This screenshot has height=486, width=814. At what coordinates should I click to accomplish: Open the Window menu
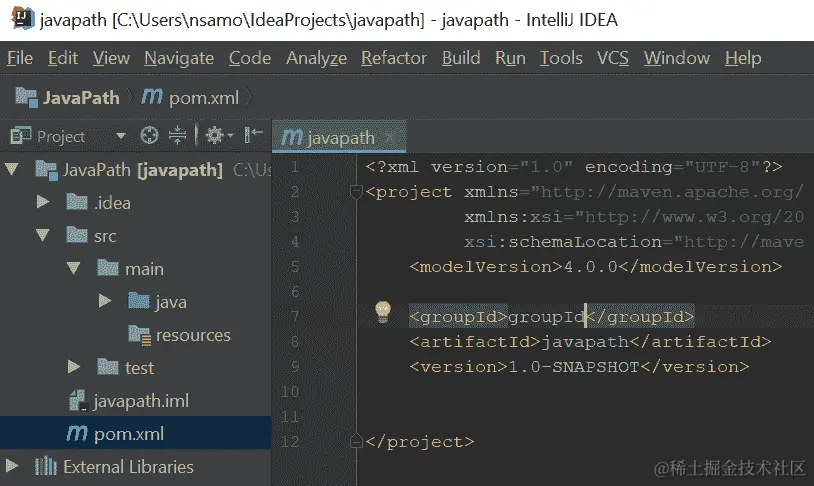[x=677, y=58]
